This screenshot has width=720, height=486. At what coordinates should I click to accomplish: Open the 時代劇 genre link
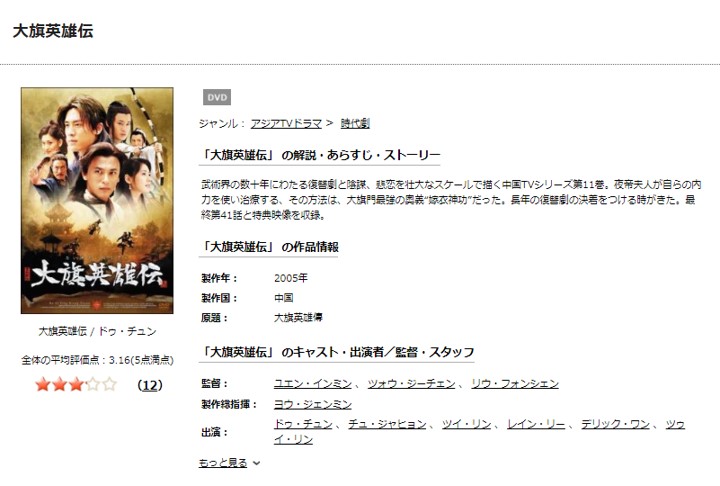coord(355,124)
